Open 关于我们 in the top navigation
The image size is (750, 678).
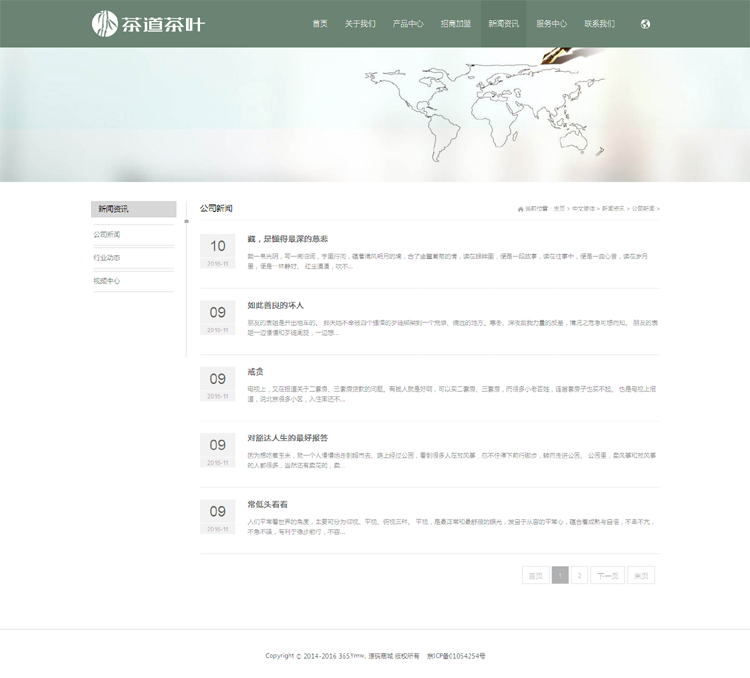pos(360,23)
